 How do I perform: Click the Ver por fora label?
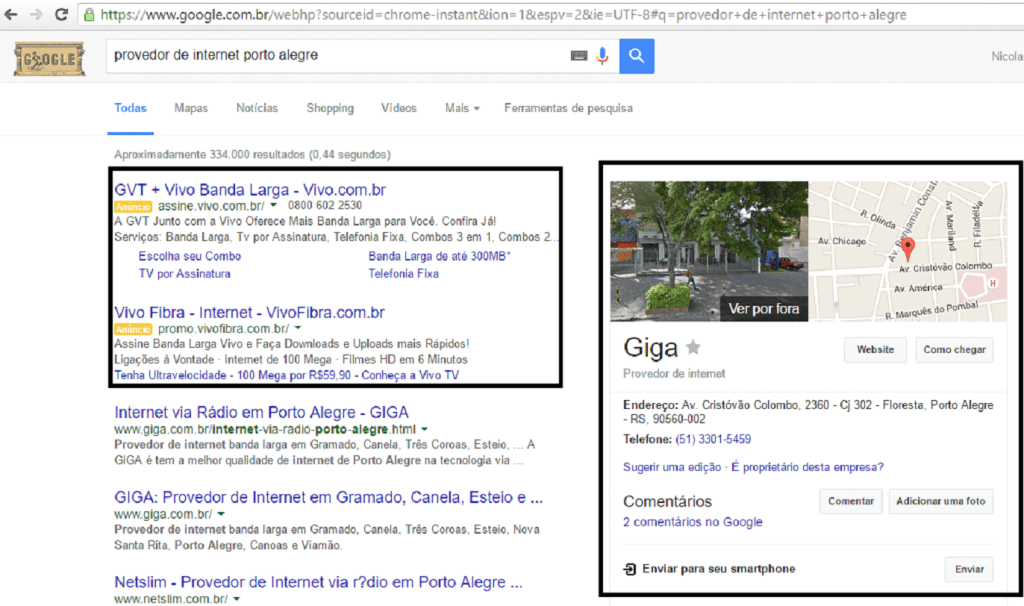click(x=763, y=308)
